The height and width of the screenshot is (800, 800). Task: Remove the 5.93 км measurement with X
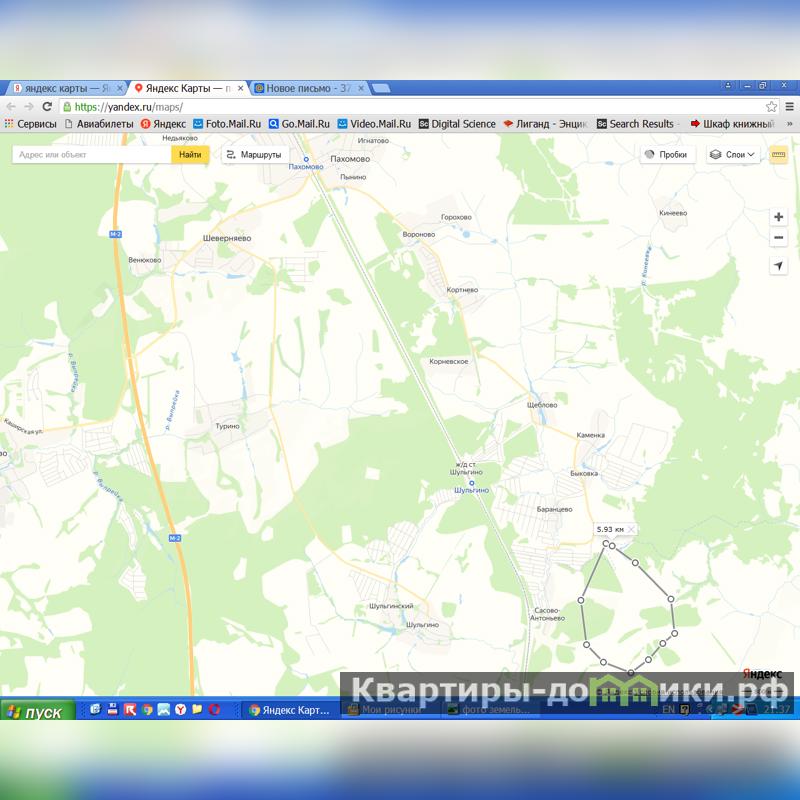point(631,529)
